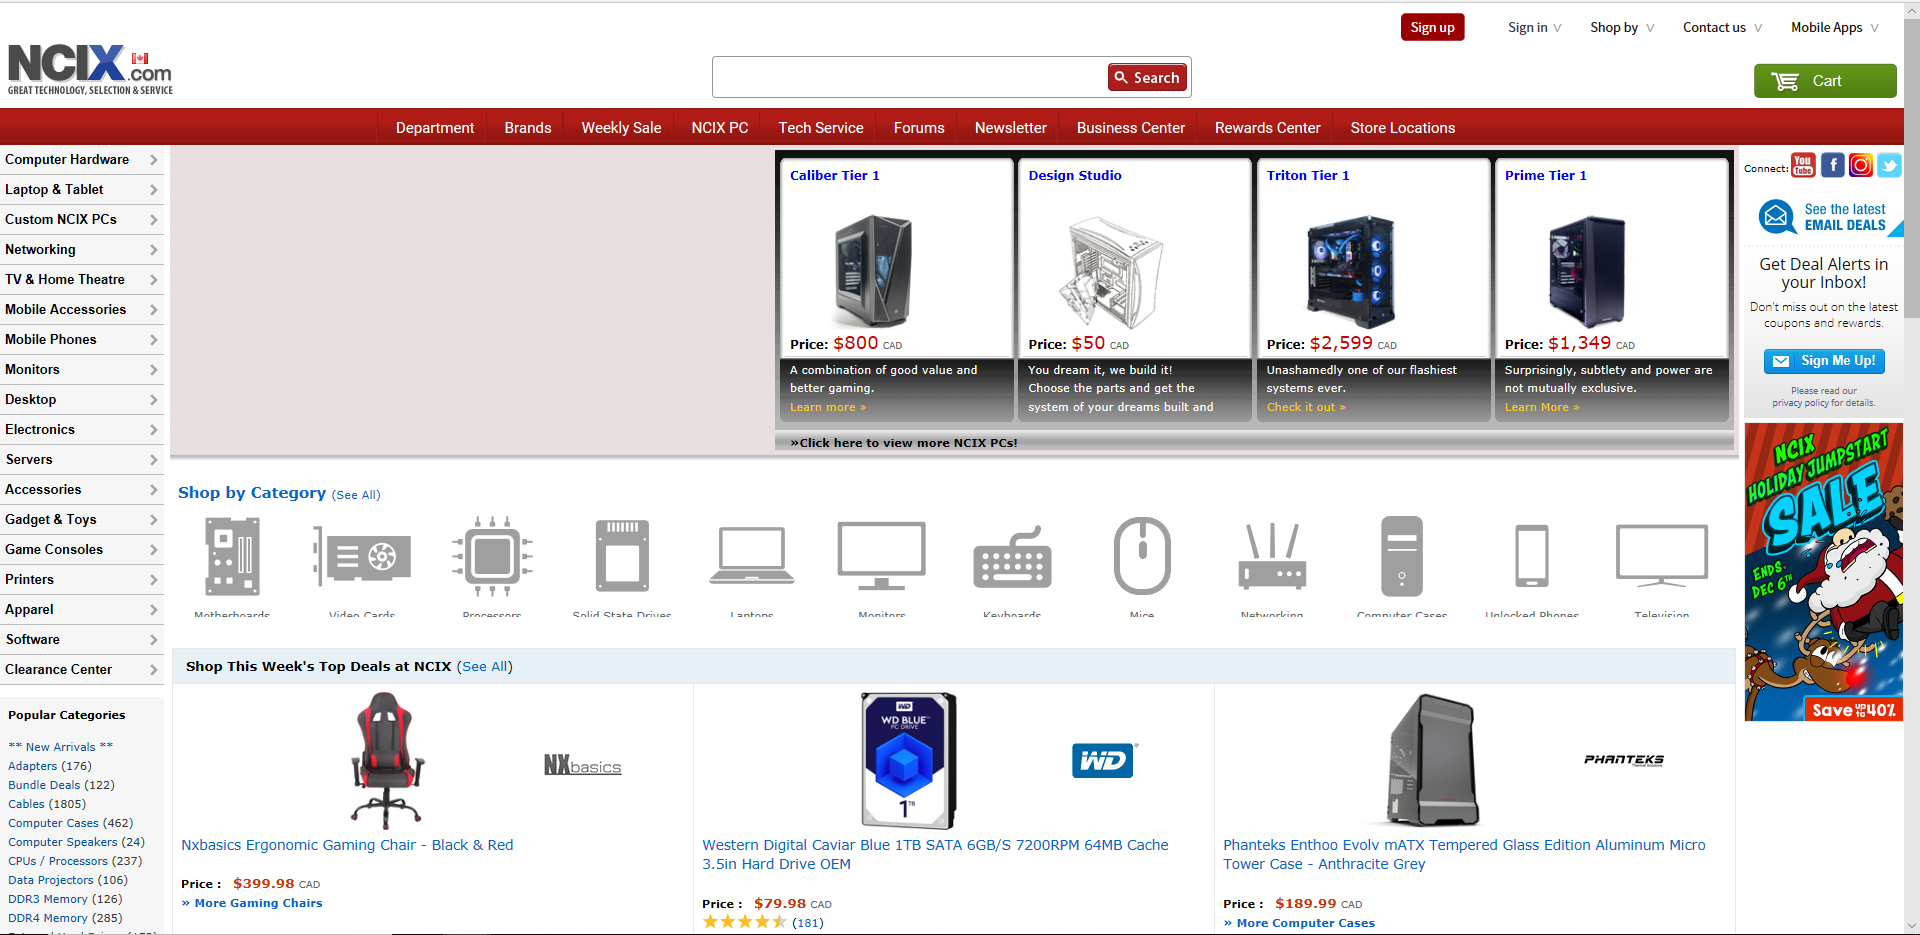
Task: Expand TV & Home Theatre sidebar category
Action: (82, 280)
